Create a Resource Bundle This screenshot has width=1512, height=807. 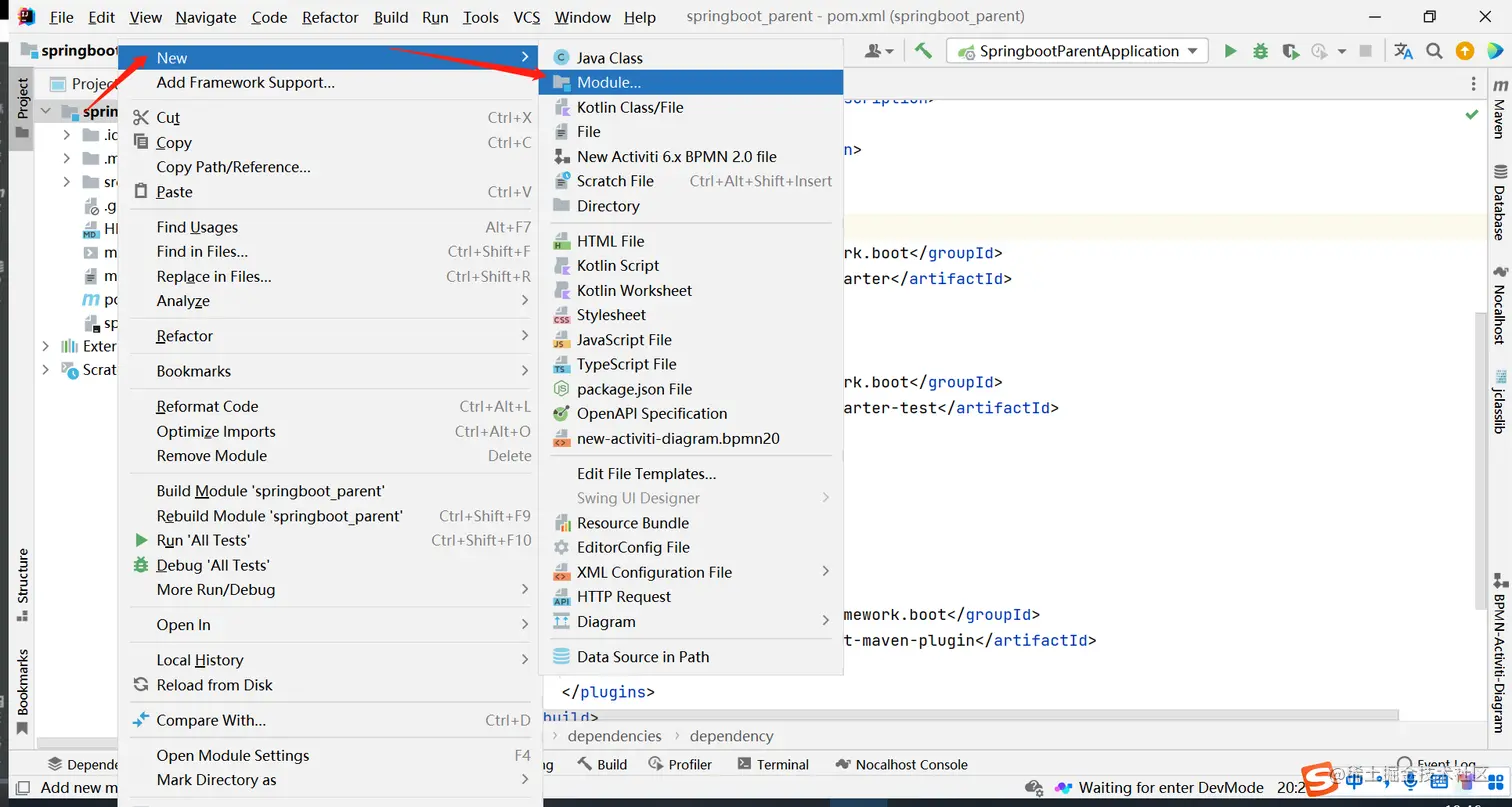tap(691, 523)
